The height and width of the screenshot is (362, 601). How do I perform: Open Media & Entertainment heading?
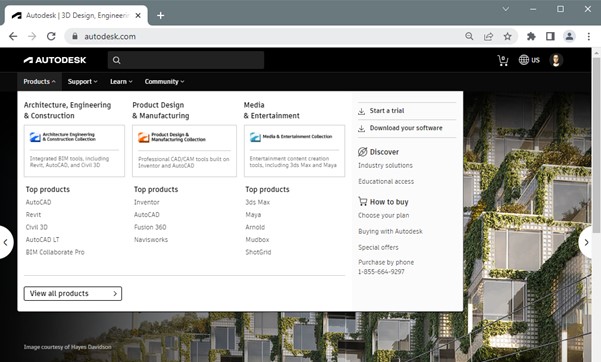[271, 110]
